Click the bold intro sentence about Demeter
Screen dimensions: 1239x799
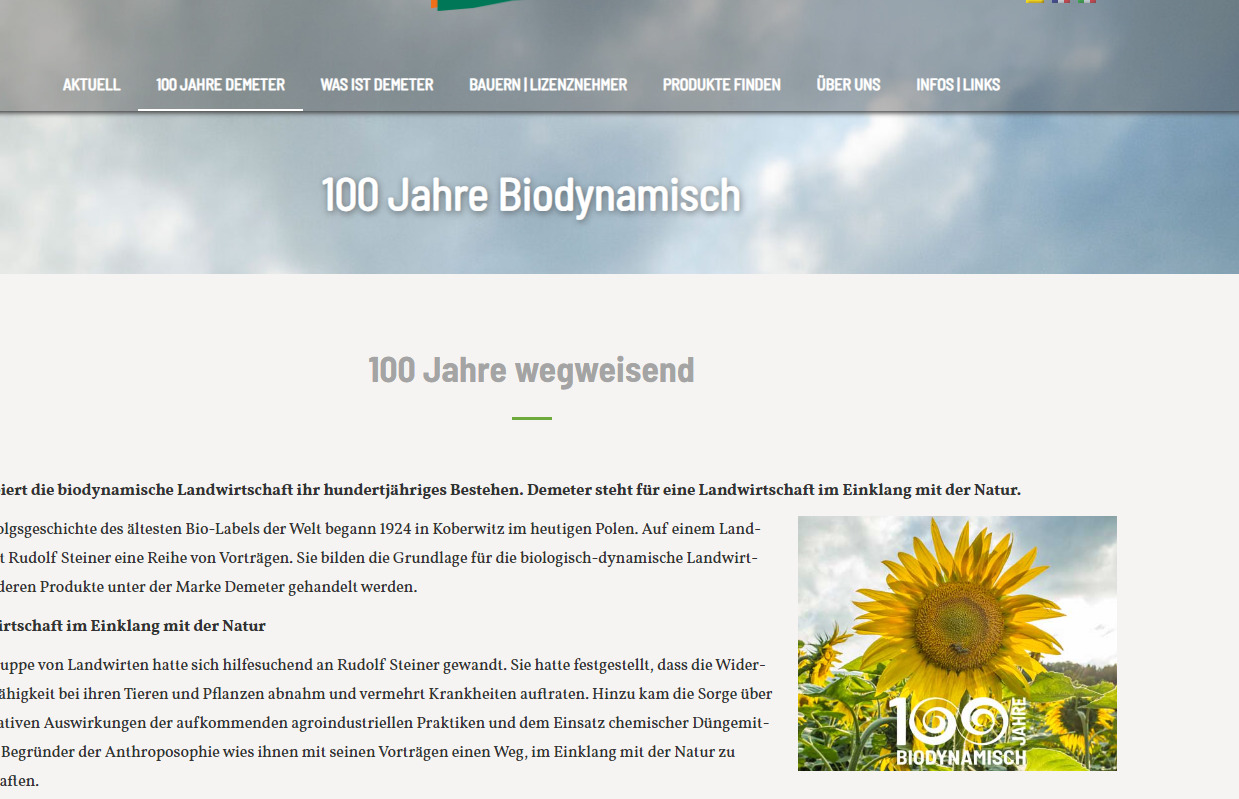pyautogui.click(x=510, y=490)
